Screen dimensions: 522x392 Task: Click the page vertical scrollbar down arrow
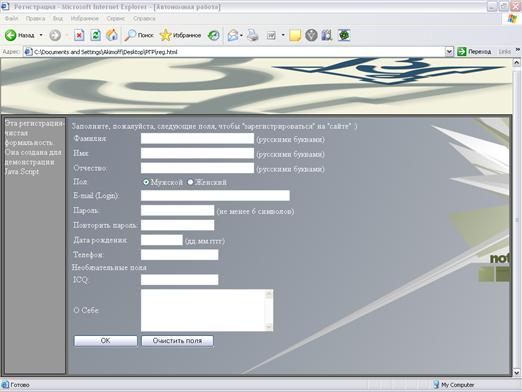(517, 373)
